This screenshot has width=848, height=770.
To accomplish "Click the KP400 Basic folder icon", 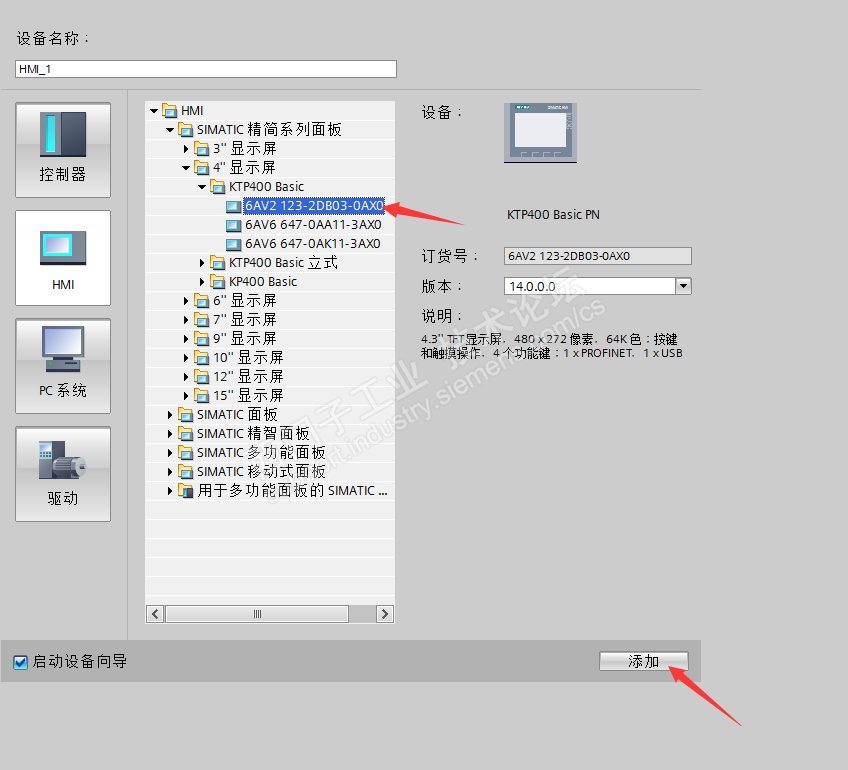I will click(x=217, y=282).
